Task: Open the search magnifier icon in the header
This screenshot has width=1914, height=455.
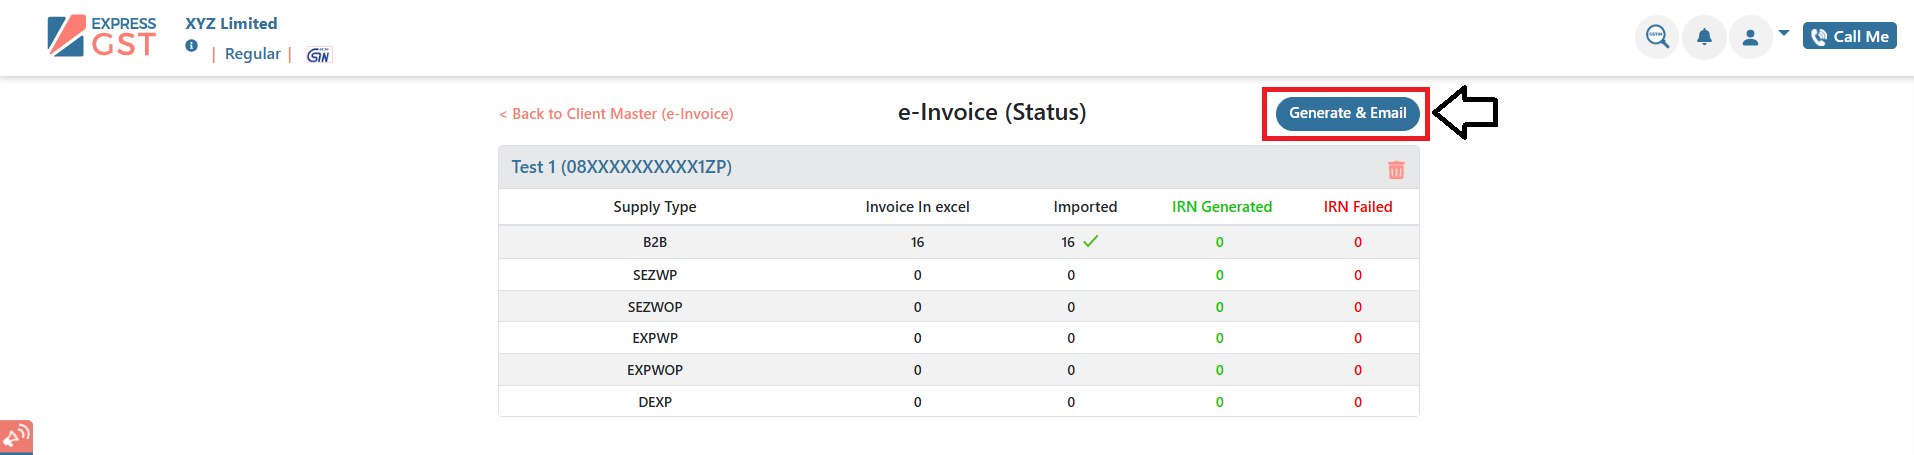Action: click(1657, 37)
